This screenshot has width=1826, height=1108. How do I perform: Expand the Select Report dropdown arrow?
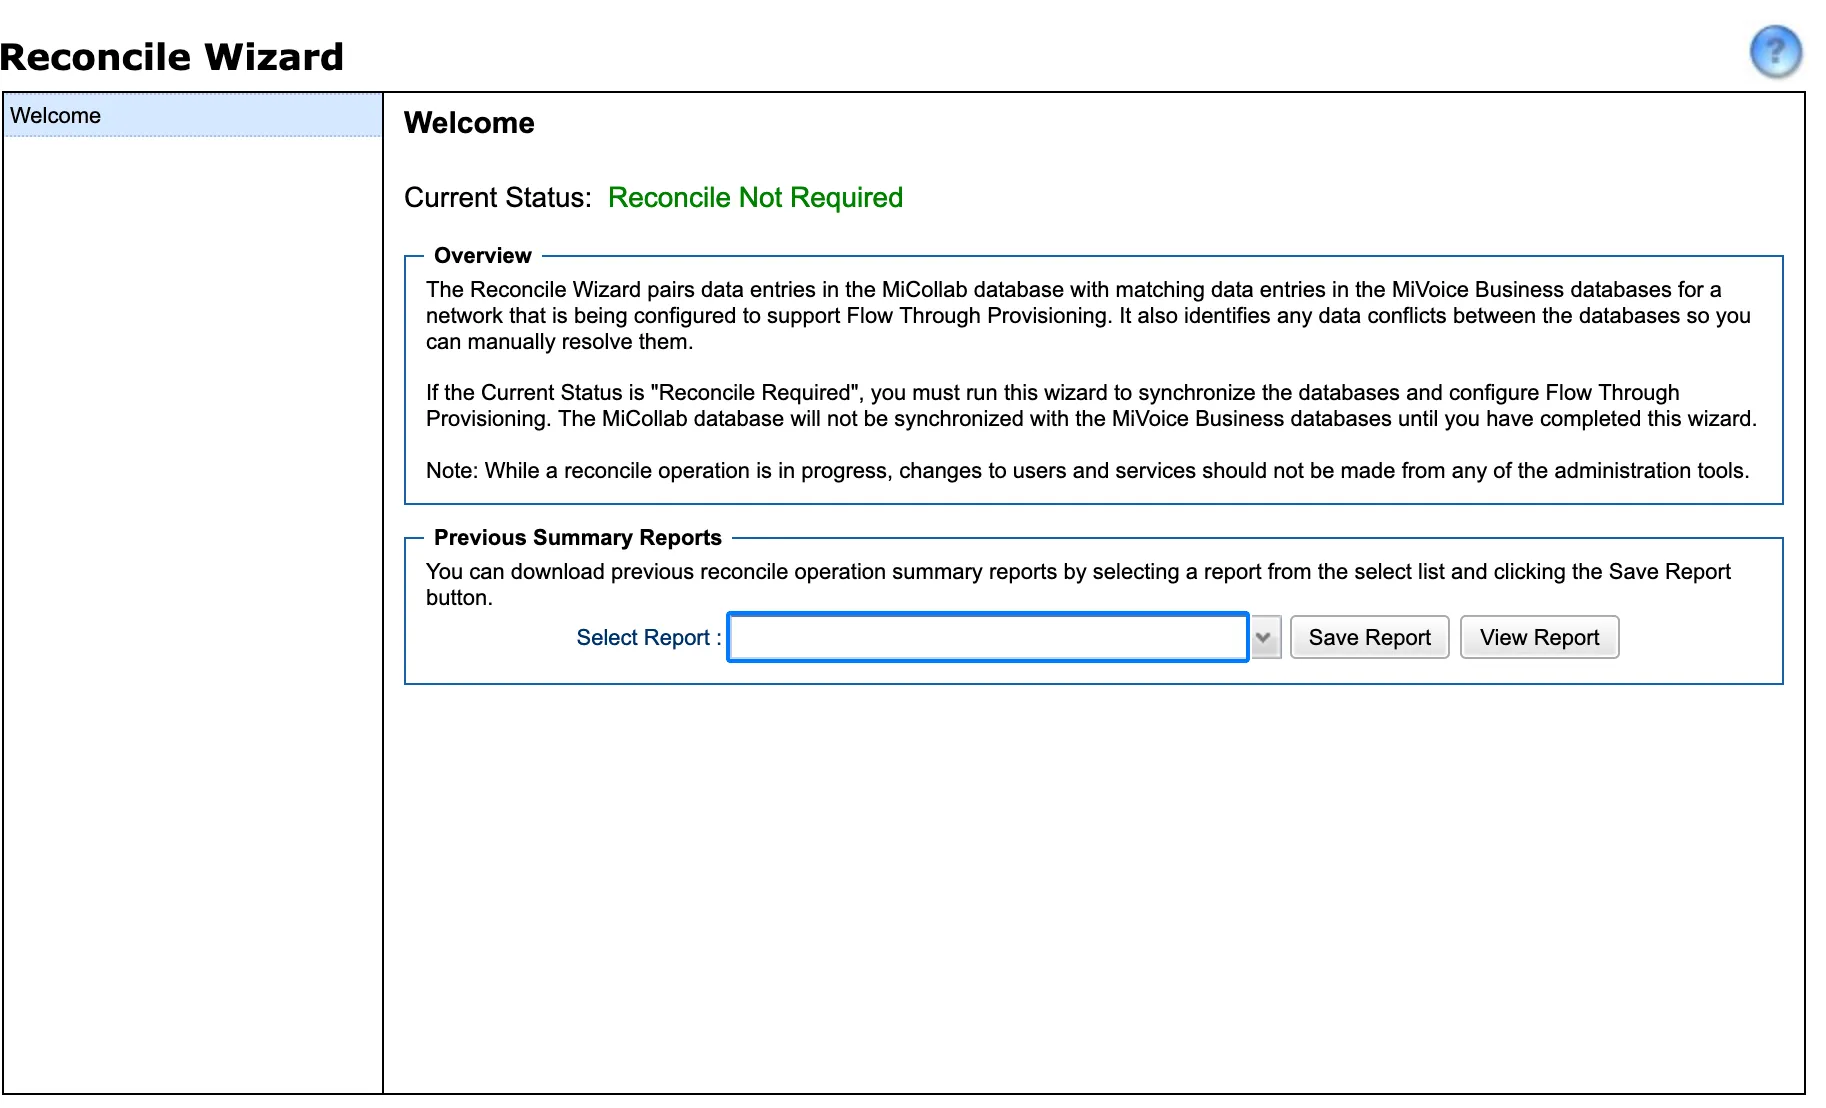(x=1265, y=637)
